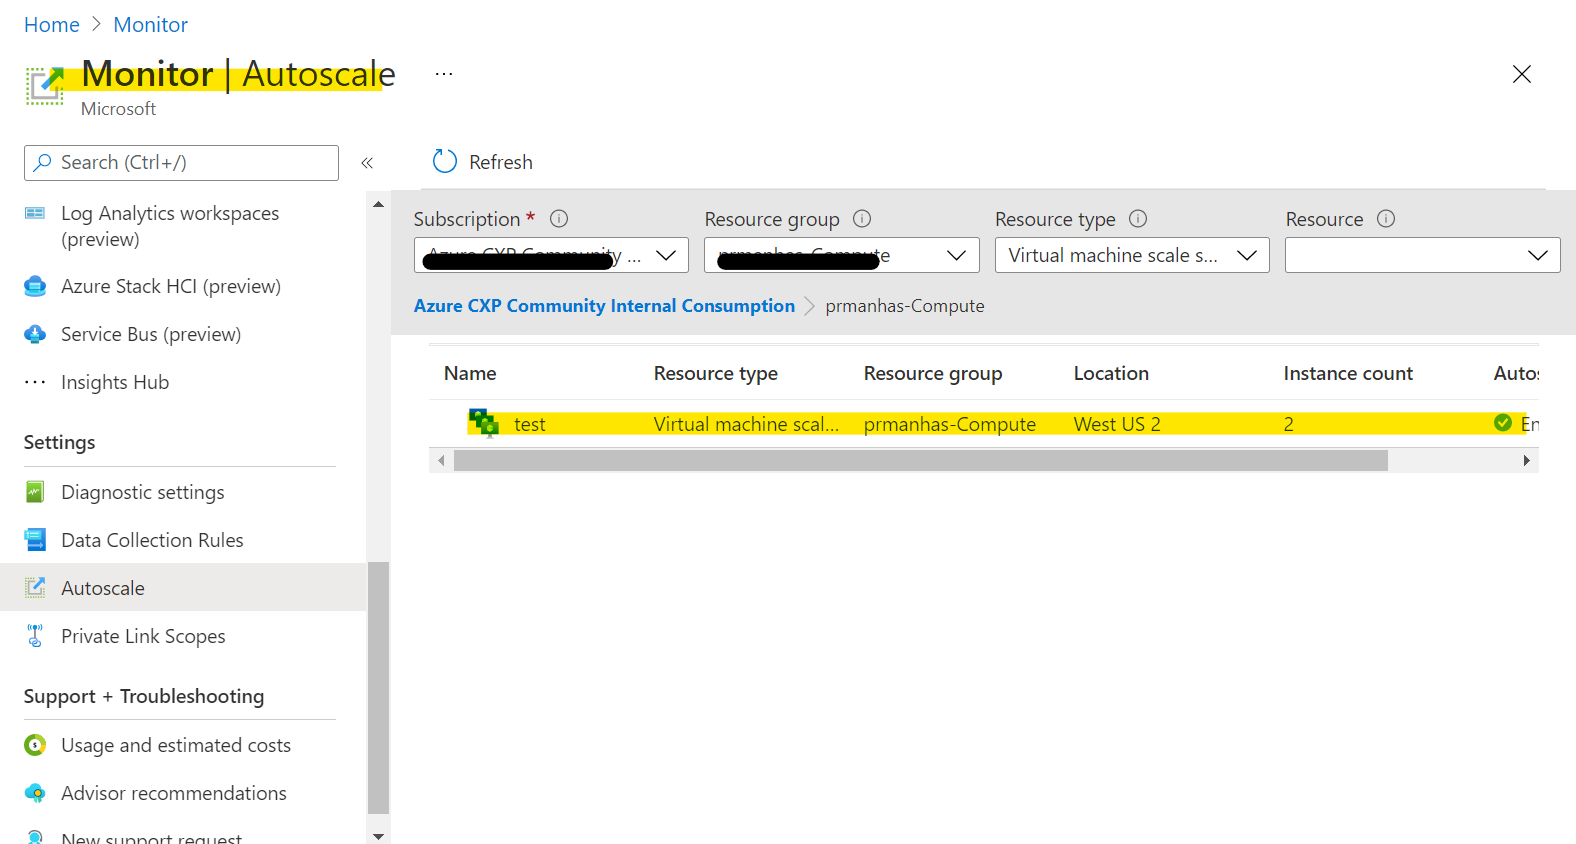This screenshot has width=1576, height=844.
Task: Click the Subscription info icon
Action: (559, 218)
